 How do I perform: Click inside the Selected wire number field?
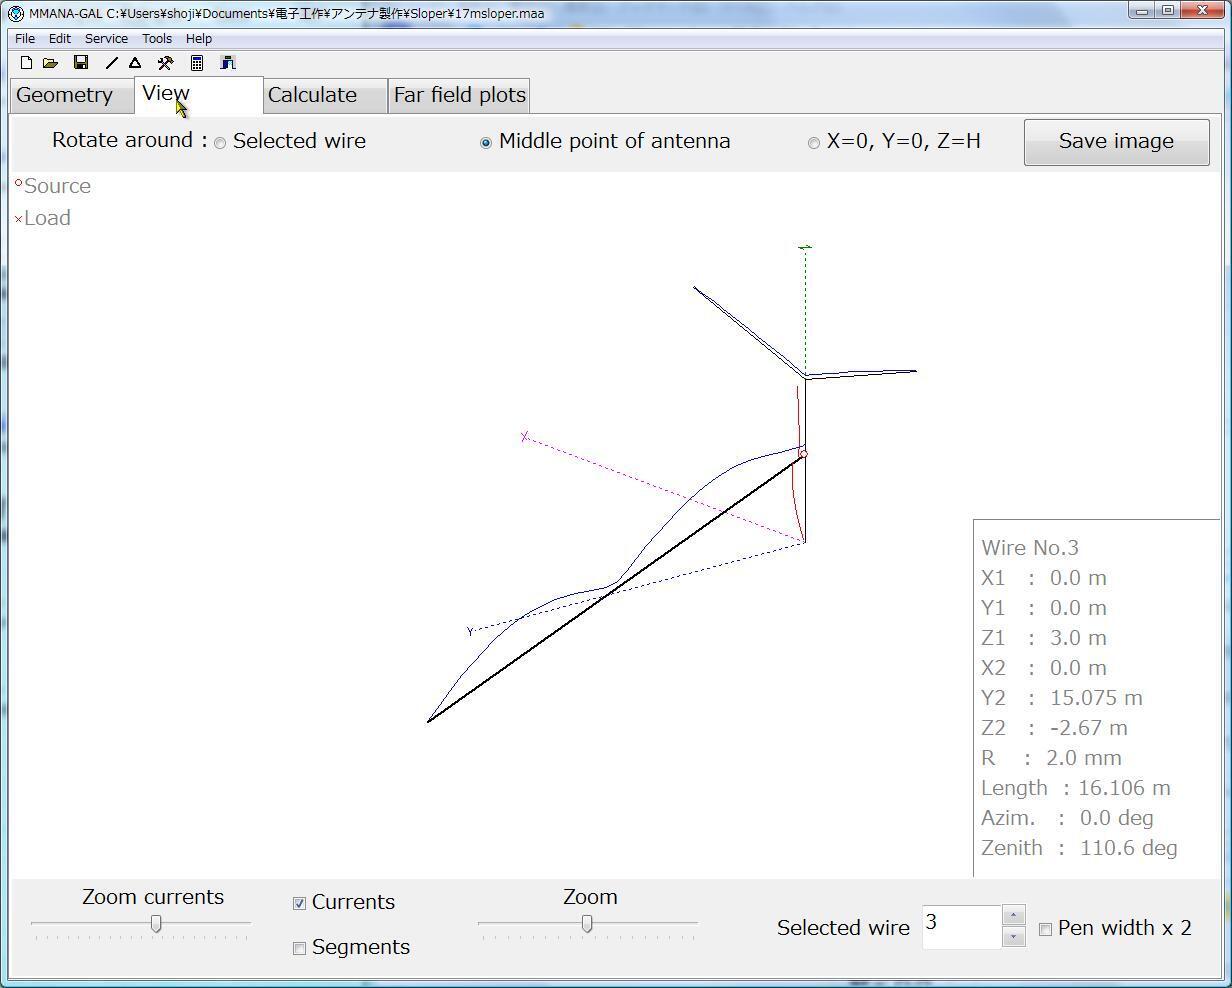point(960,926)
